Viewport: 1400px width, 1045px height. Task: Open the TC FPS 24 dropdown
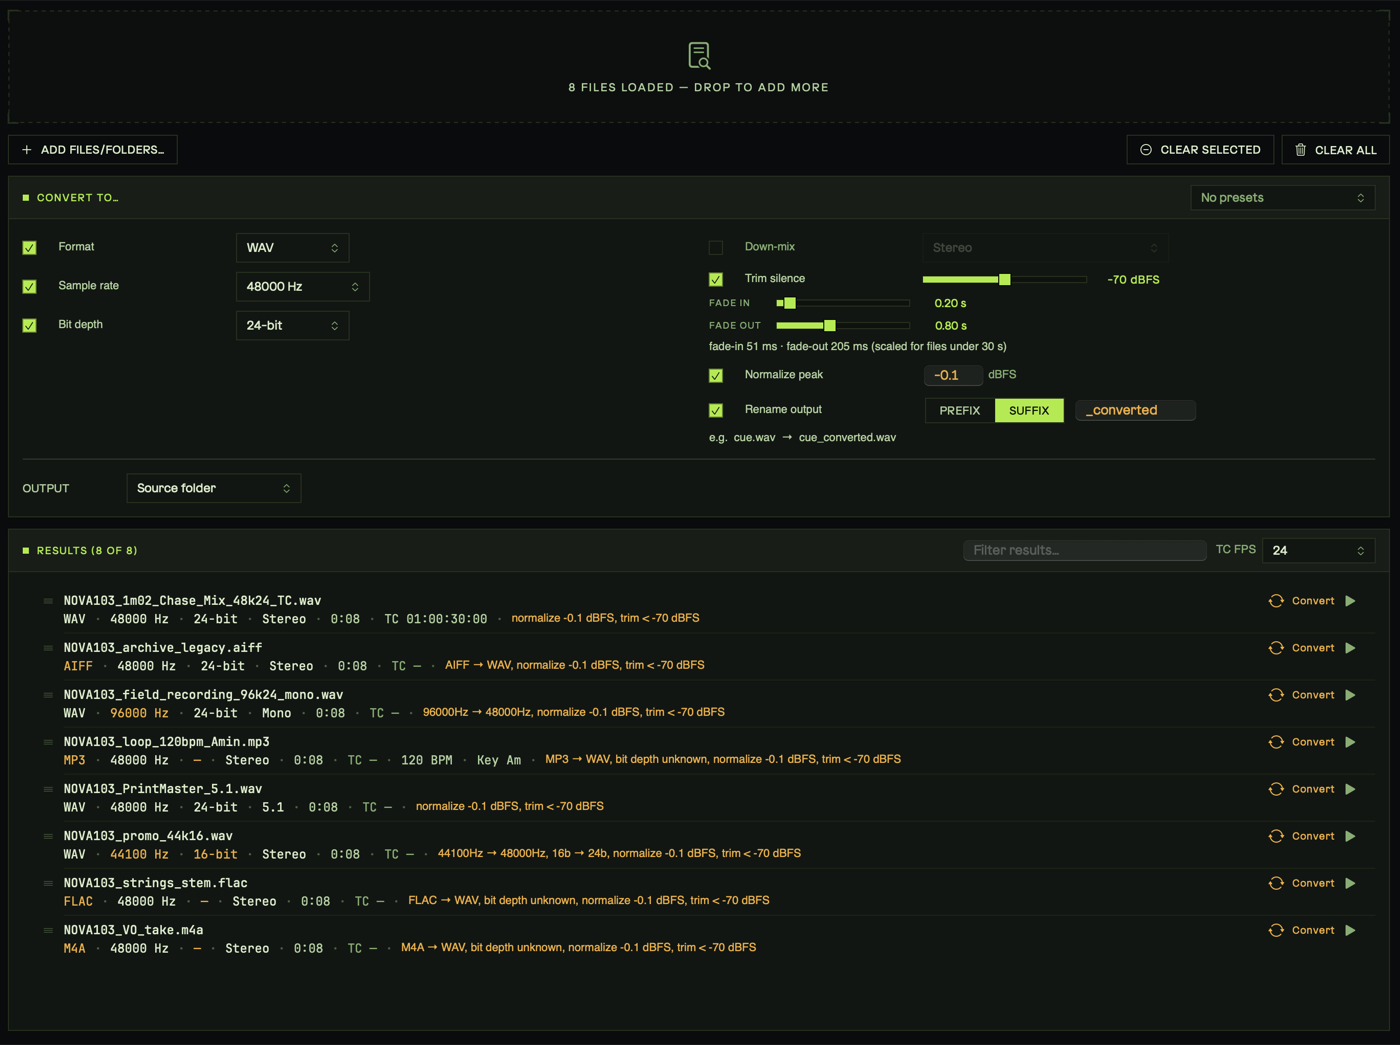point(1318,551)
